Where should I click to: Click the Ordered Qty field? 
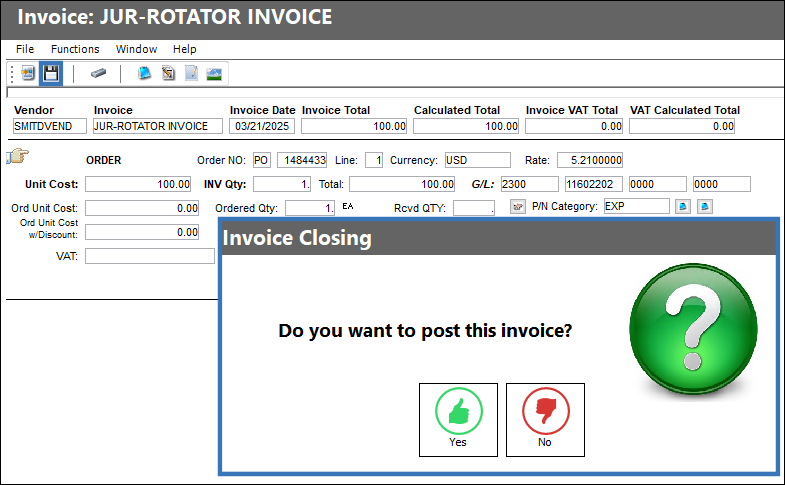click(x=310, y=208)
